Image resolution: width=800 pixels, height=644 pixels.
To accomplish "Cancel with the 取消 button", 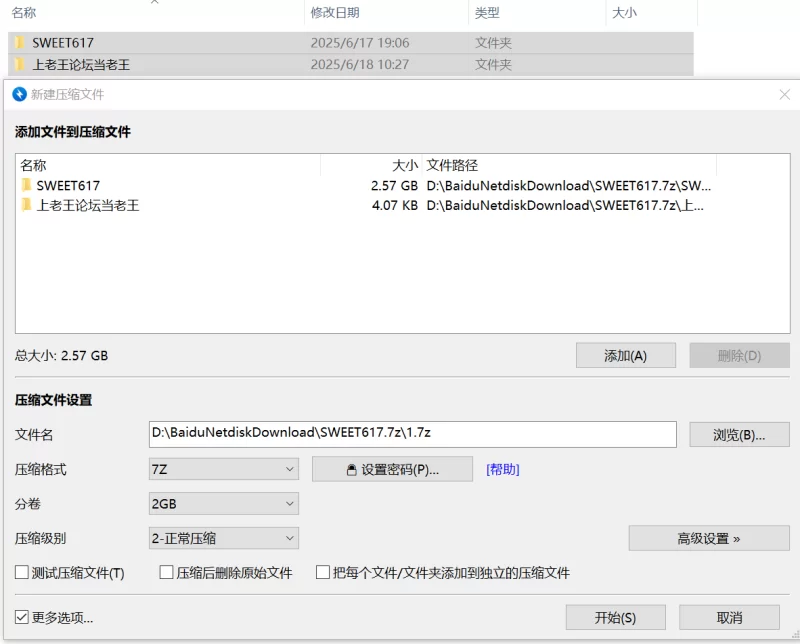I will pos(729,617).
